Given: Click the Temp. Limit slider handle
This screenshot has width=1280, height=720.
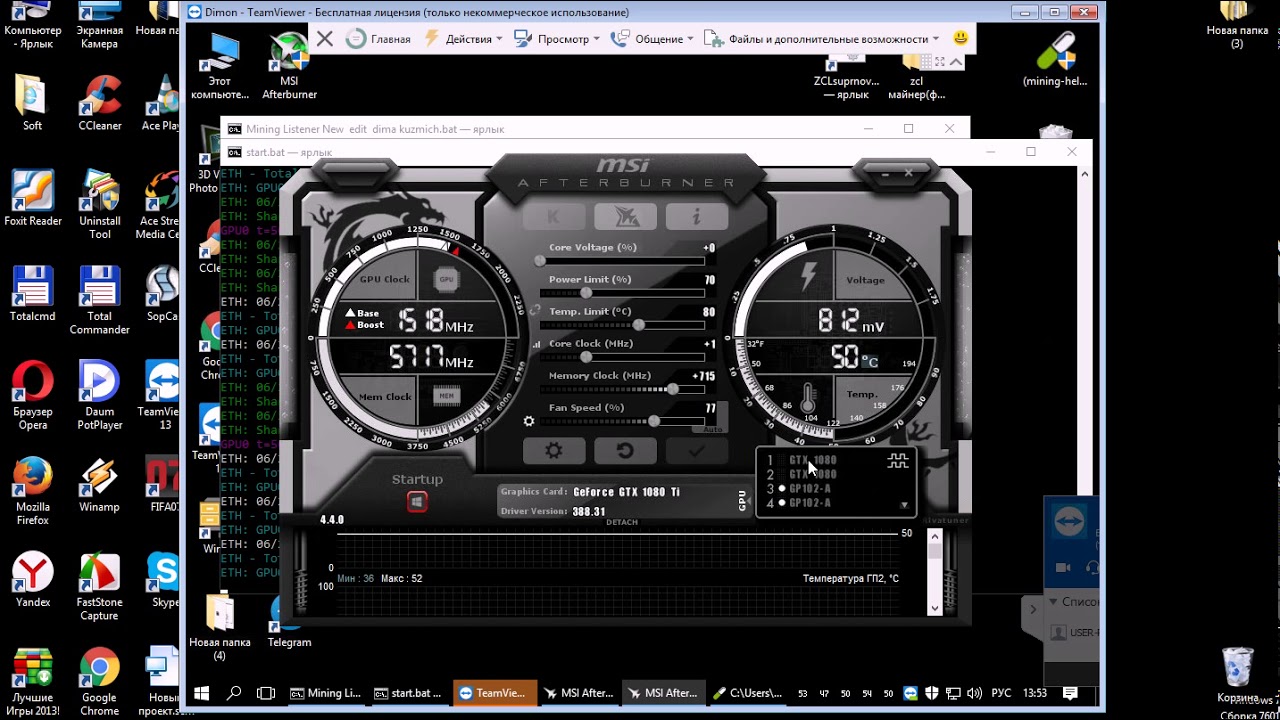Looking at the screenshot, I should coord(639,325).
